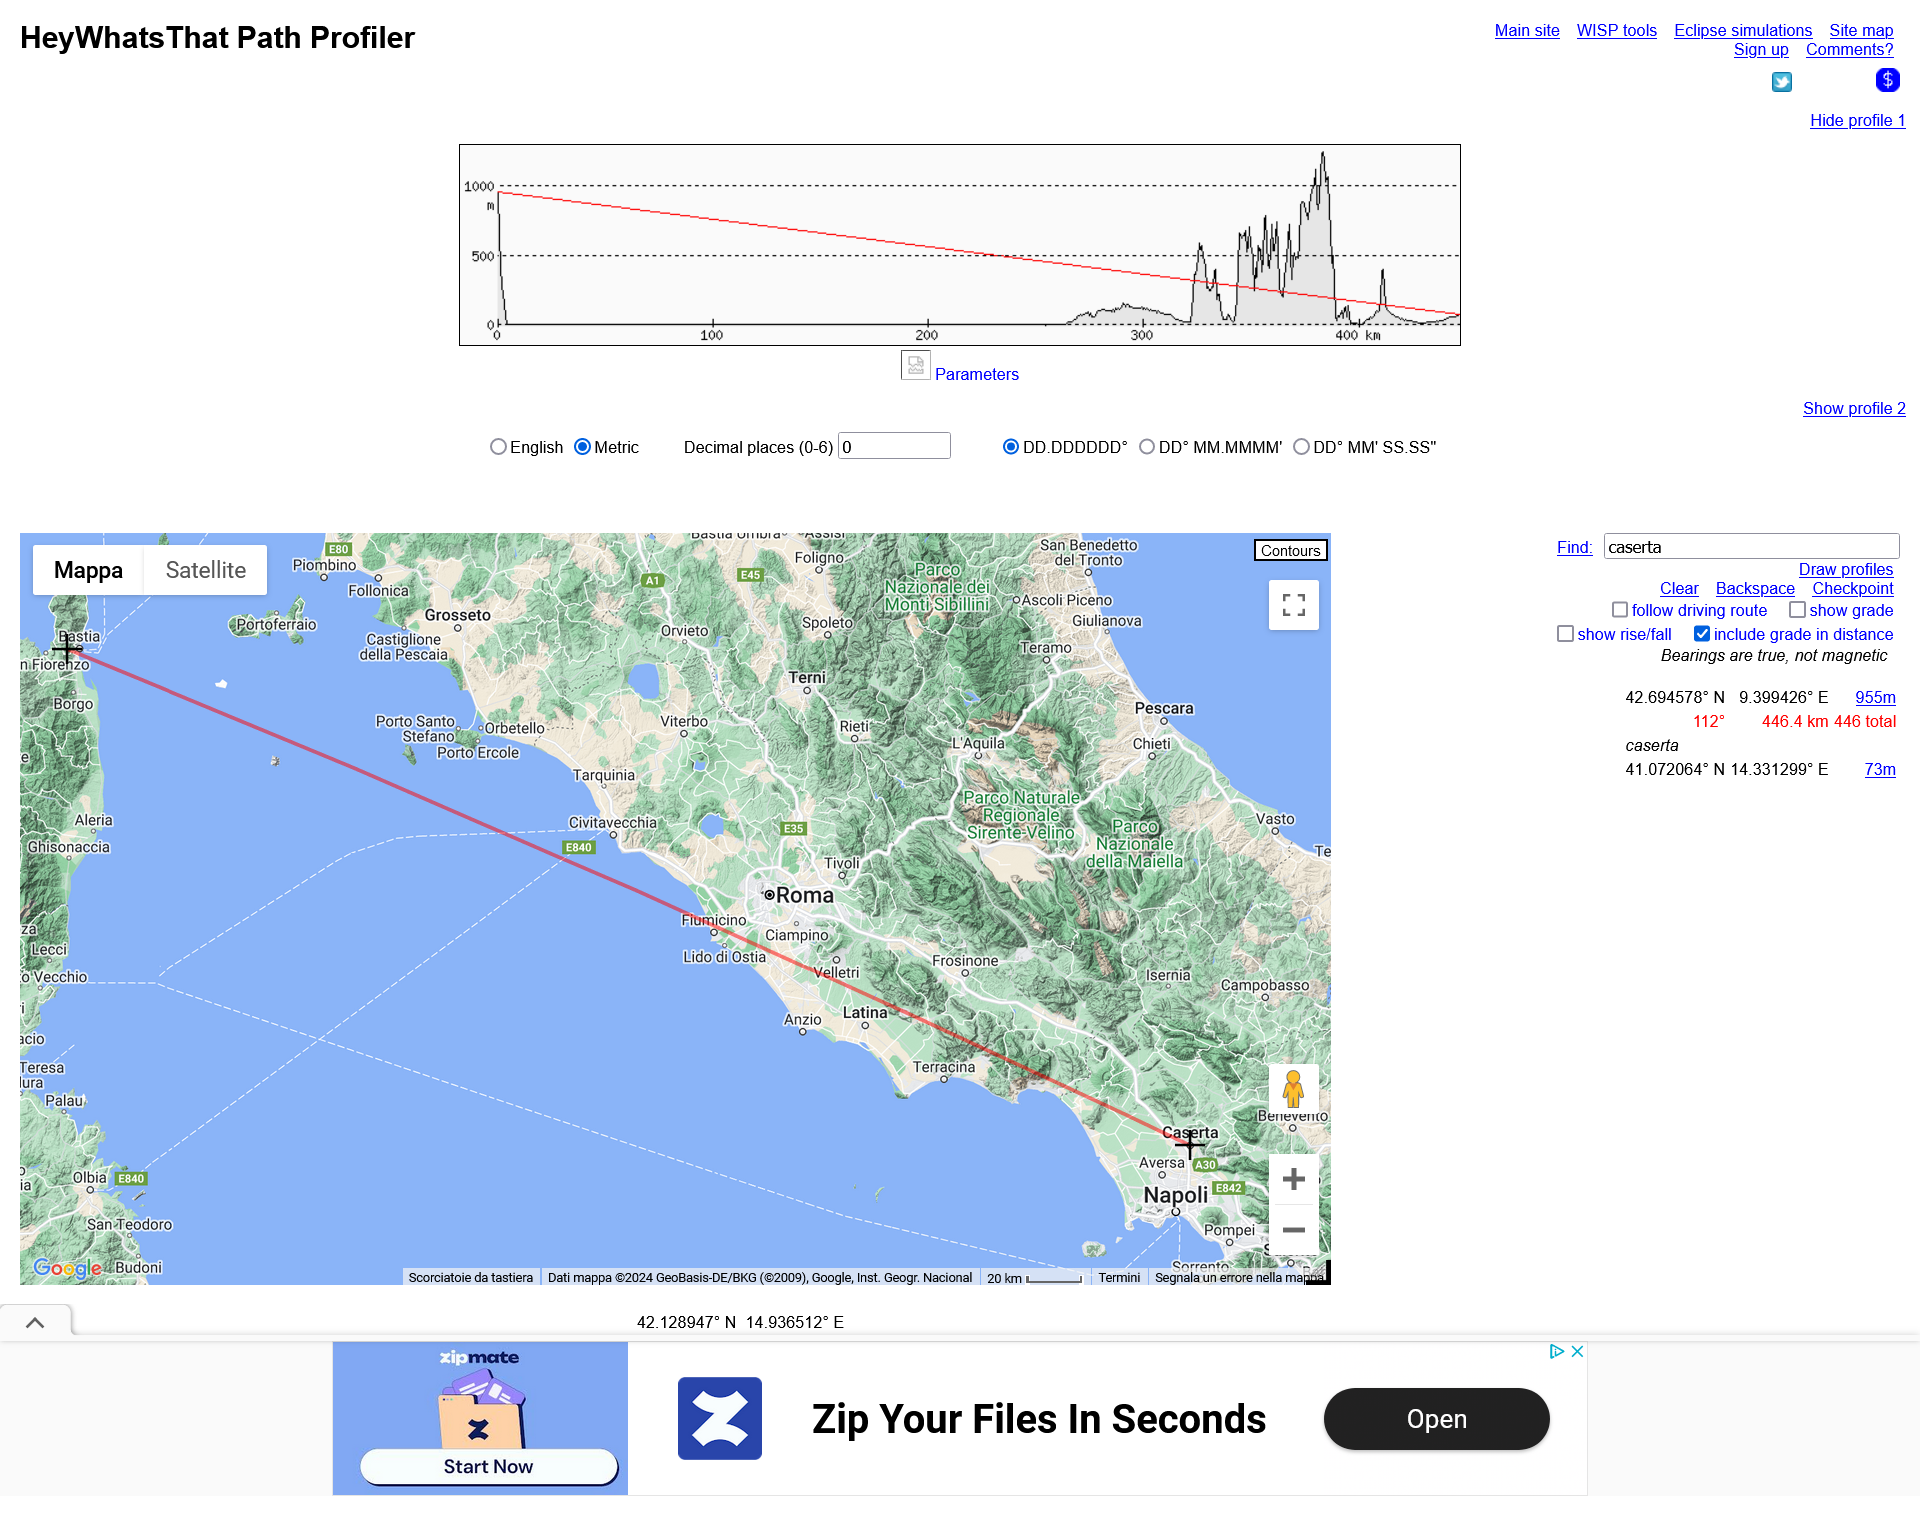
Task: Enable follow driving route checkbox
Action: coord(1620,610)
